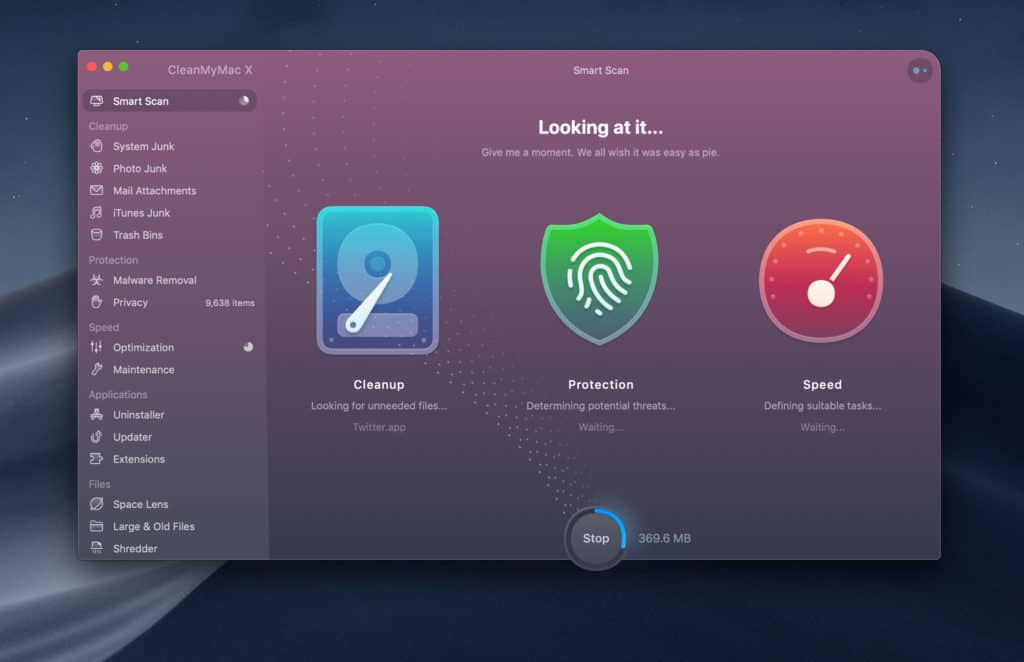This screenshot has height=662, width=1024.
Task: Click the Updater icon
Action: [97, 436]
